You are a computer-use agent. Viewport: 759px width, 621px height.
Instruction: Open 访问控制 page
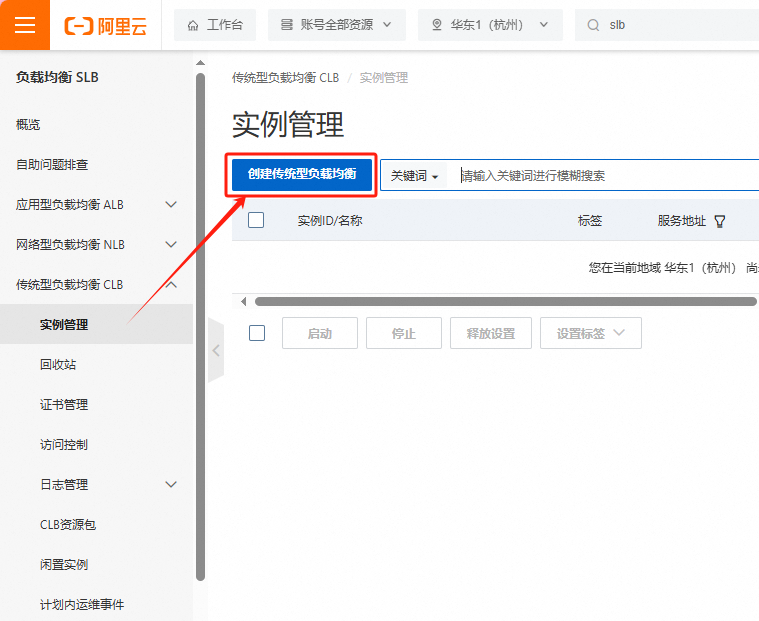(x=64, y=444)
